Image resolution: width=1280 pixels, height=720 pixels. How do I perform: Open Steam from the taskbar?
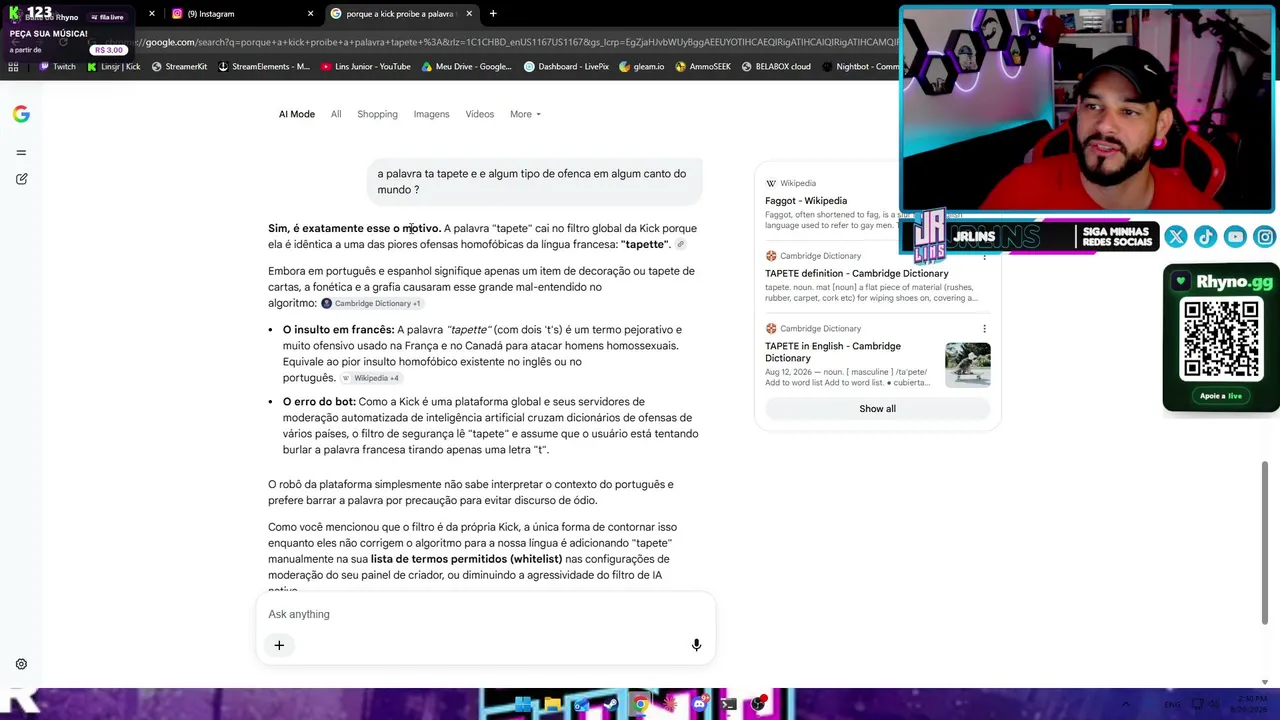click(611, 704)
